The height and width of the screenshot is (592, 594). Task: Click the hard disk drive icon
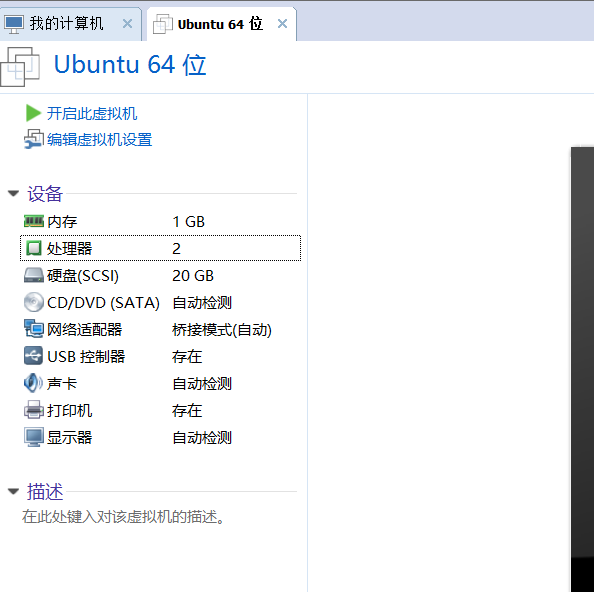pyautogui.click(x=34, y=275)
